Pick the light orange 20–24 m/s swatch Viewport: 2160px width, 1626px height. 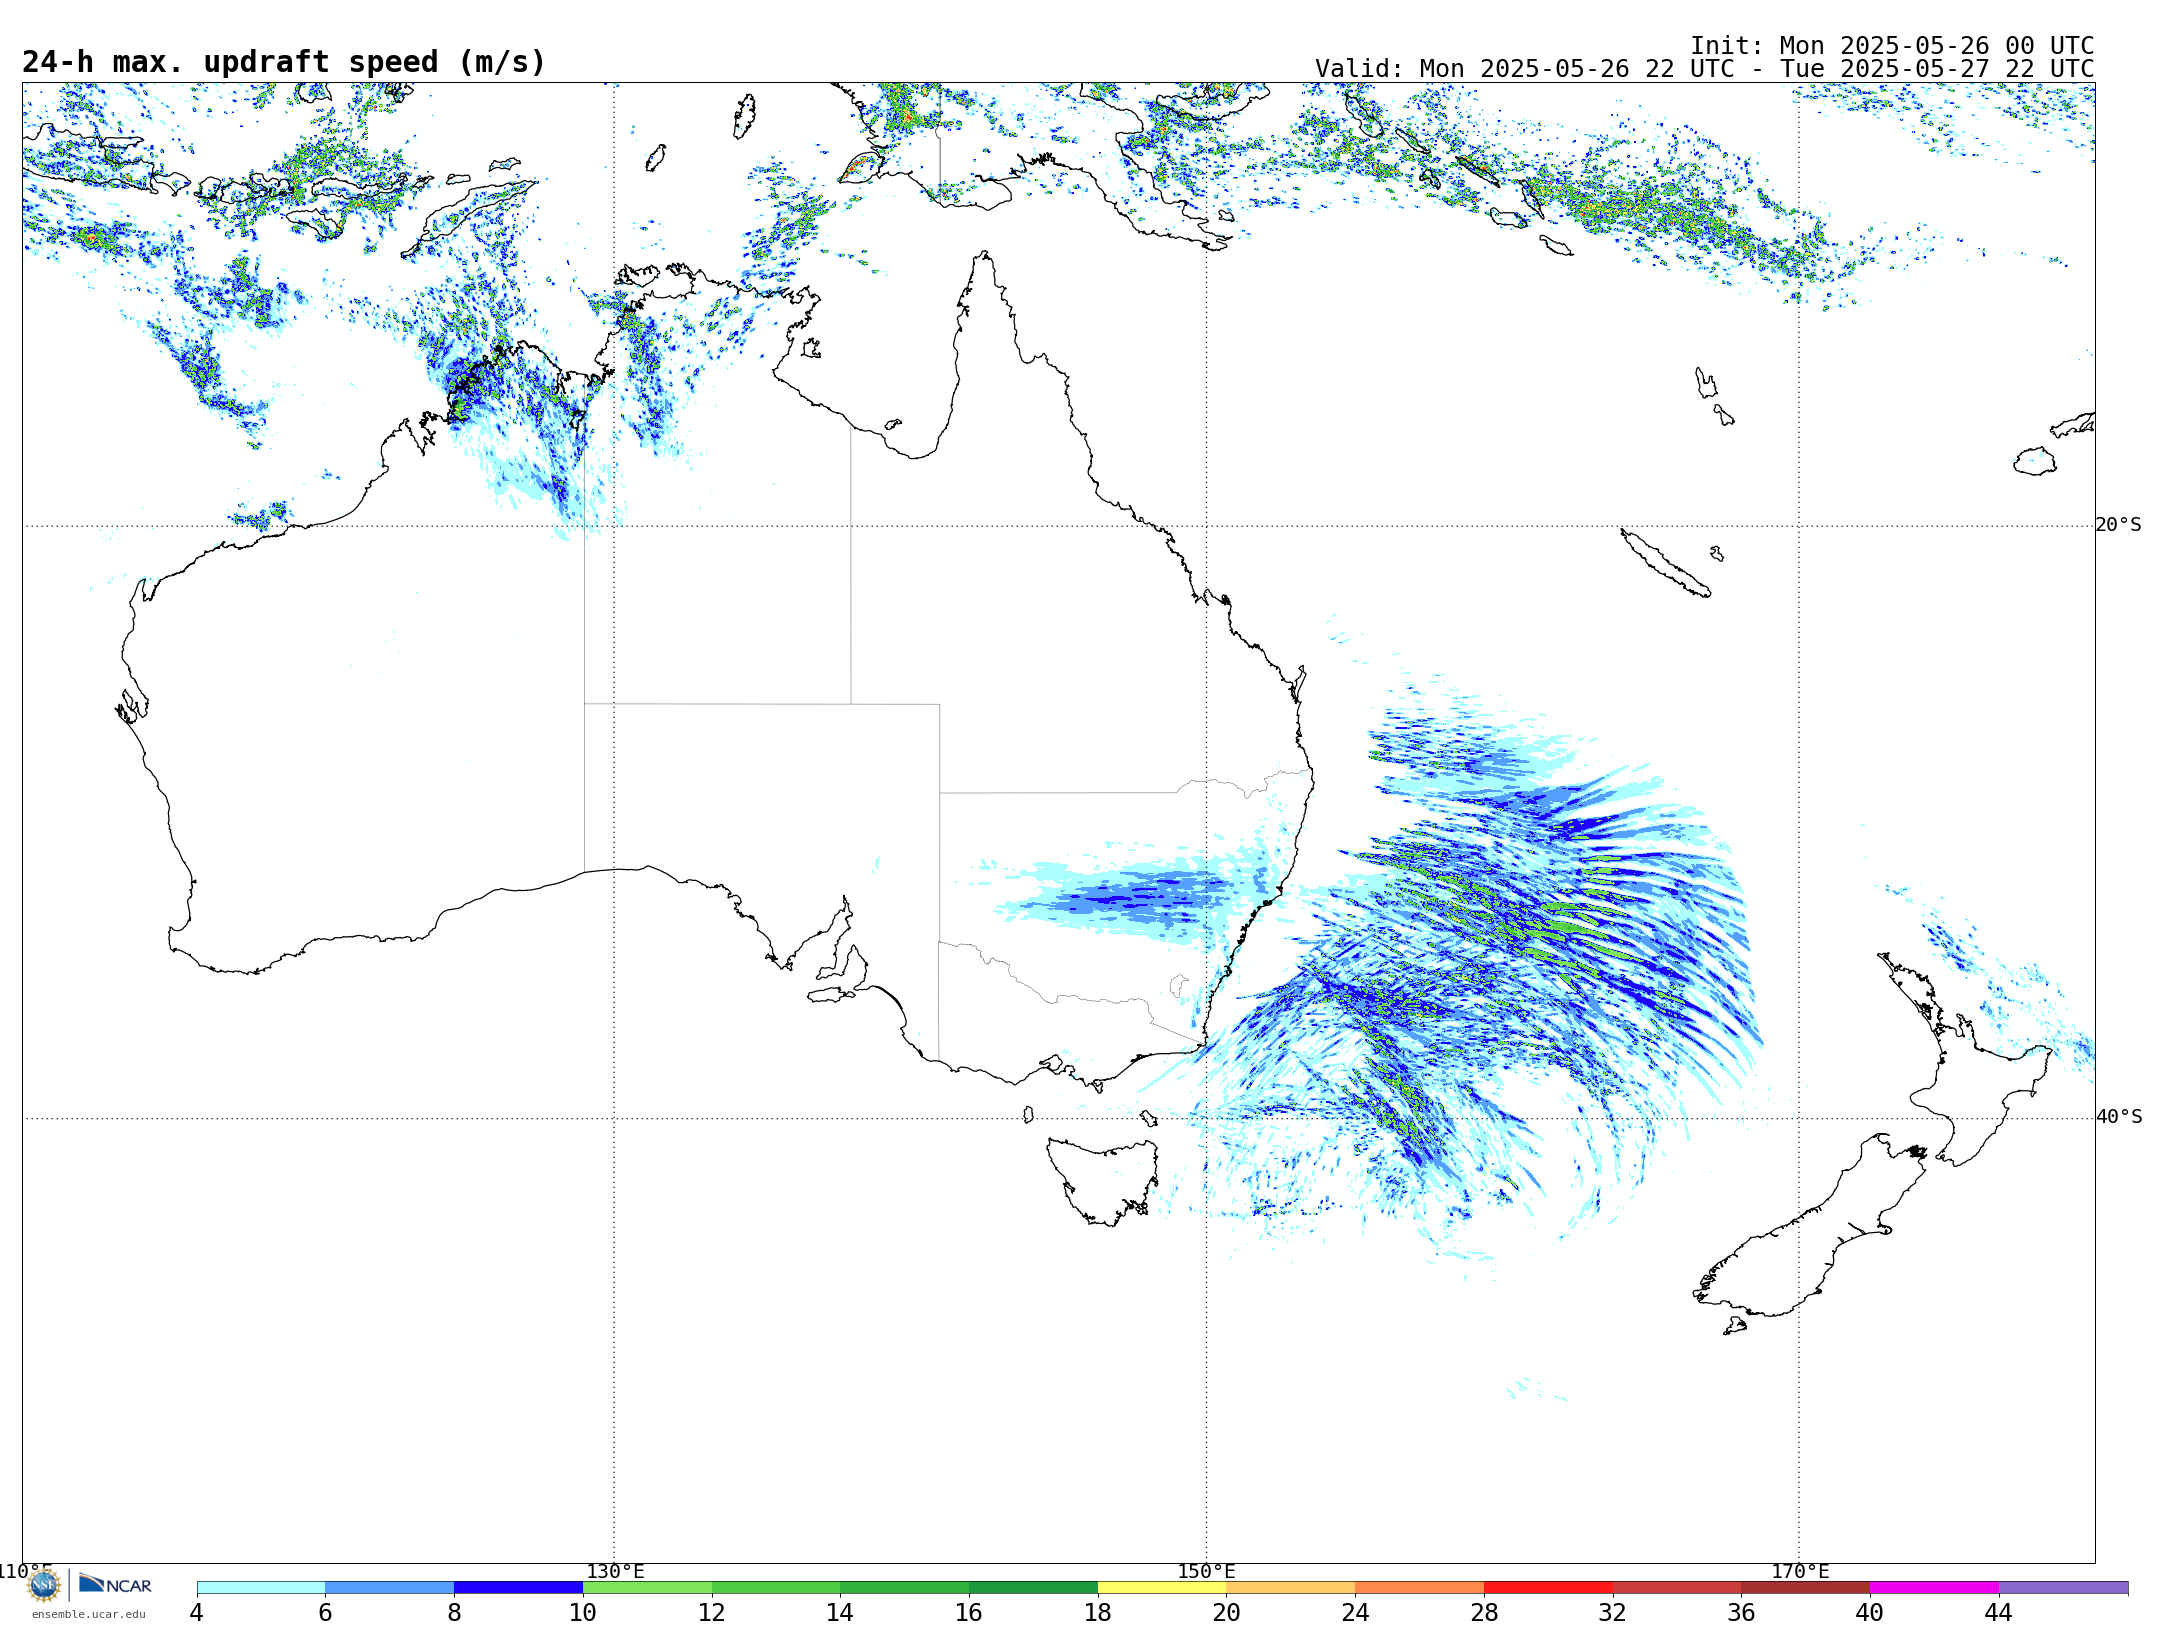tap(1291, 1588)
